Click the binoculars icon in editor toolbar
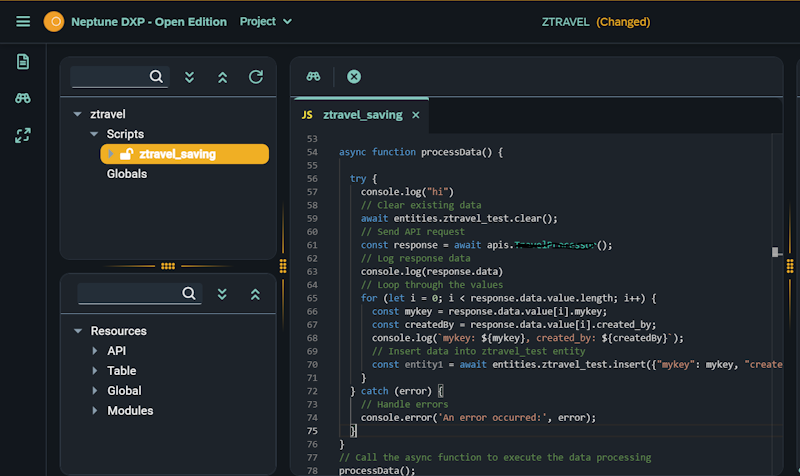This screenshot has height=476, width=800. [x=313, y=77]
